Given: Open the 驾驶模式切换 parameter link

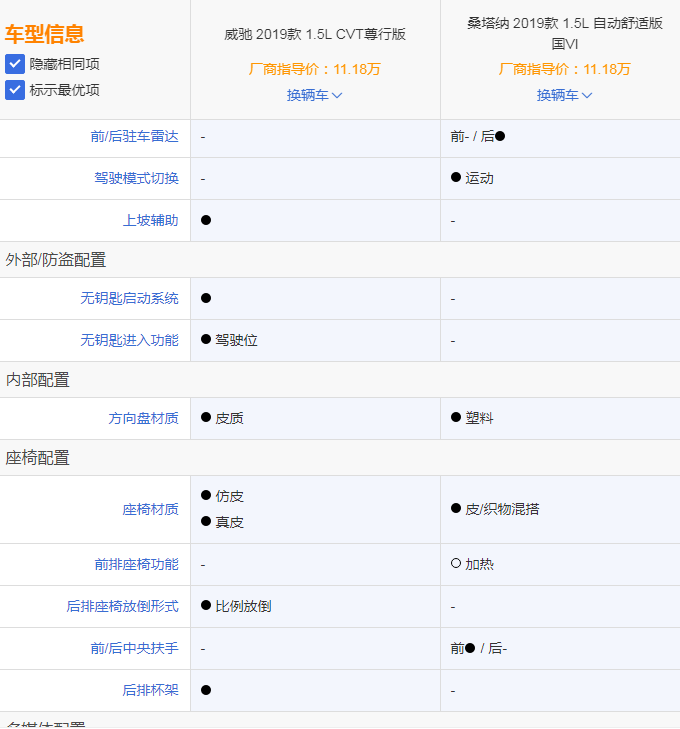Looking at the screenshot, I should pos(136,179).
